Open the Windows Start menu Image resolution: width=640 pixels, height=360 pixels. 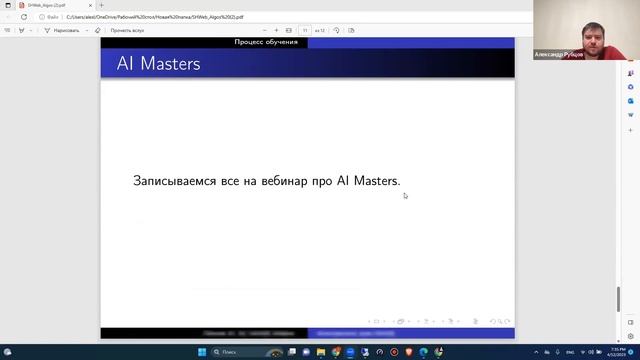[202, 352]
